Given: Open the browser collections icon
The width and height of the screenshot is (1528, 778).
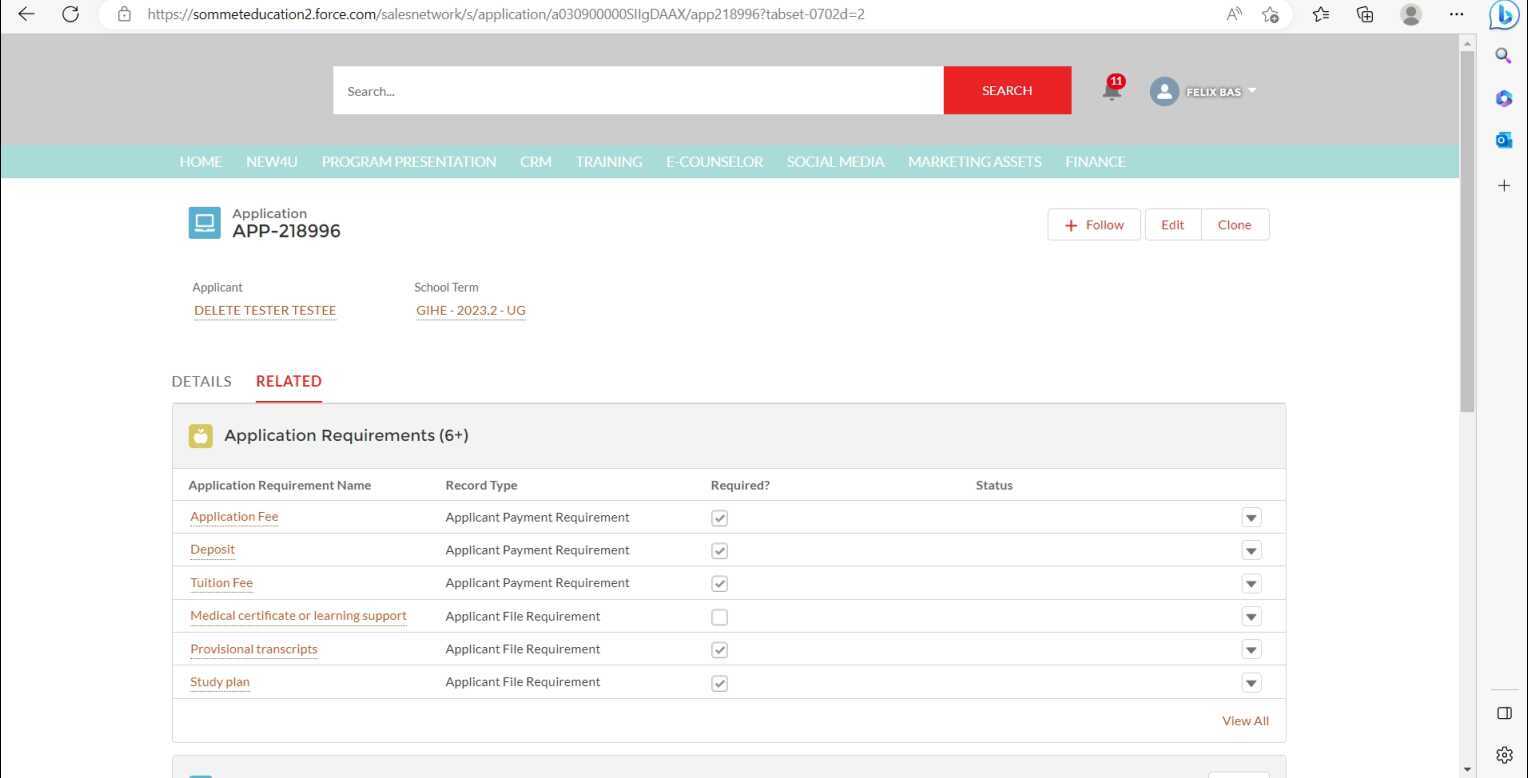Looking at the screenshot, I should (1365, 14).
